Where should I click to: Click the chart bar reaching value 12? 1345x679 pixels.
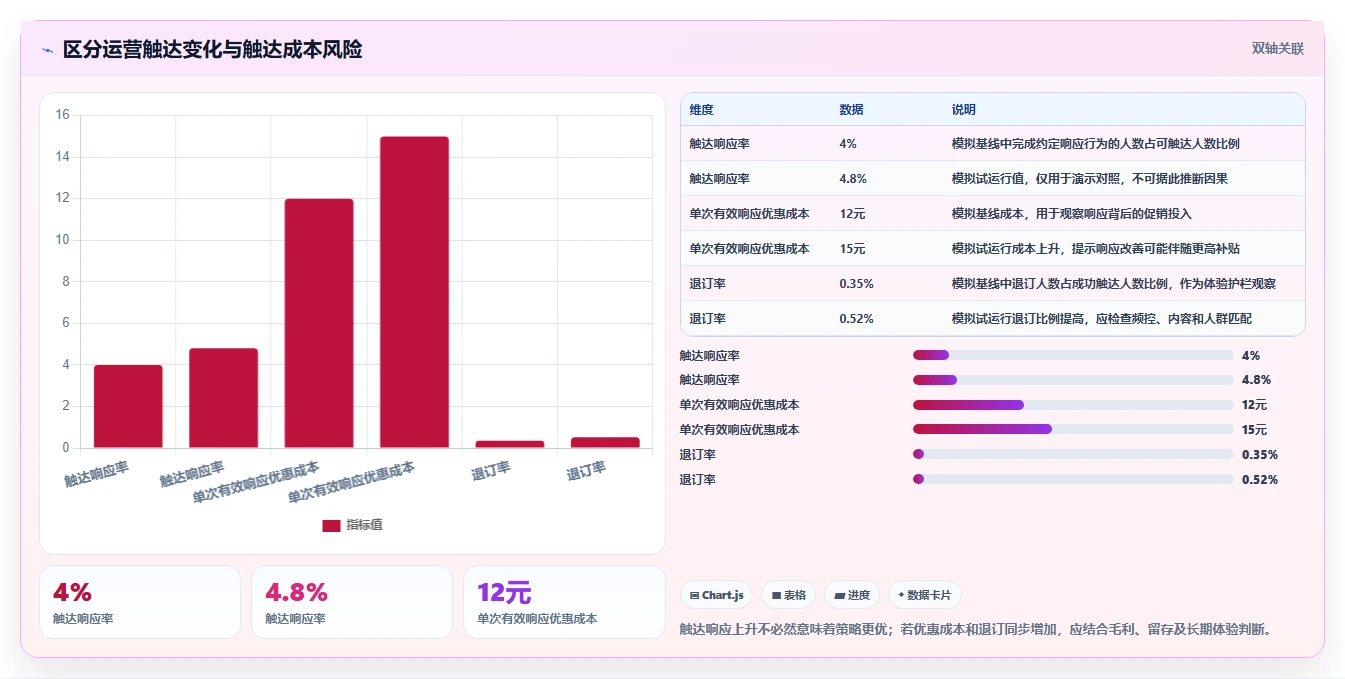click(x=319, y=323)
